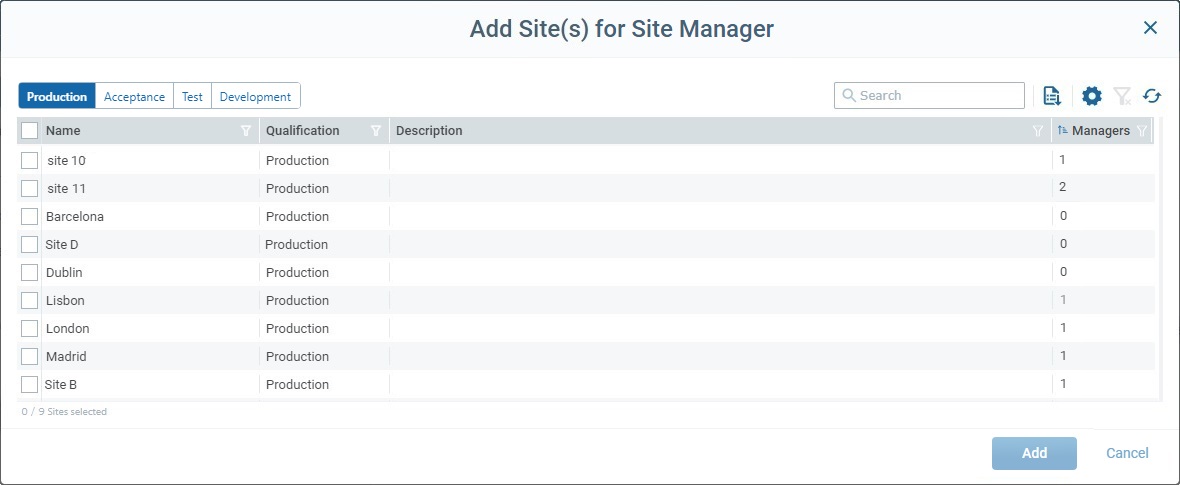Toggle the select-all checkbox in the header
This screenshot has height=486, width=1180.
coord(29,131)
